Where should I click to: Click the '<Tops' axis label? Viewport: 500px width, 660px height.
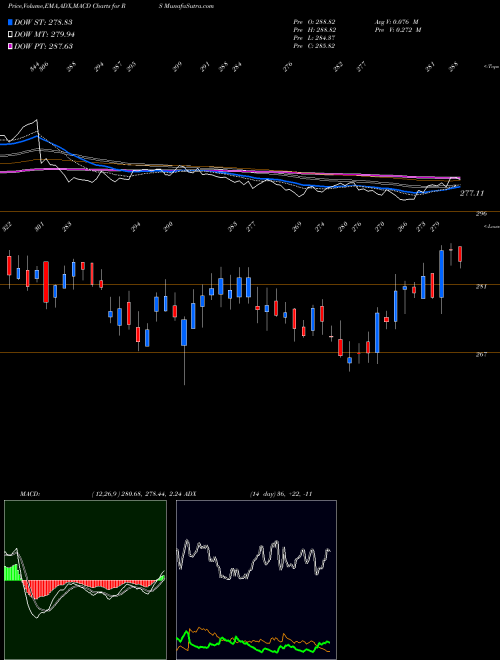[491, 67]
